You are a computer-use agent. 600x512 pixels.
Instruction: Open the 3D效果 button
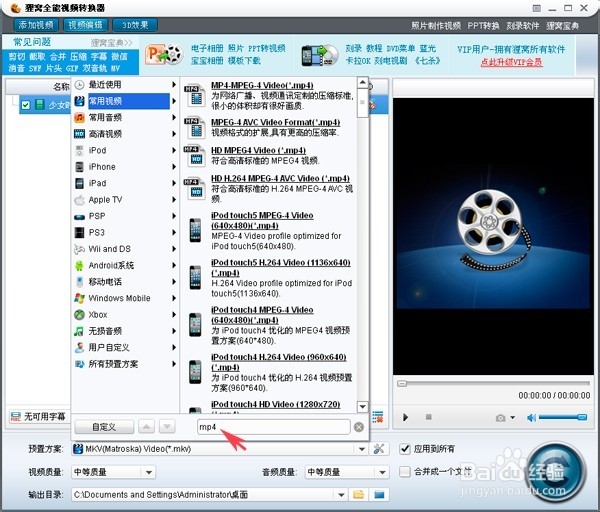[x=135, y=25]
